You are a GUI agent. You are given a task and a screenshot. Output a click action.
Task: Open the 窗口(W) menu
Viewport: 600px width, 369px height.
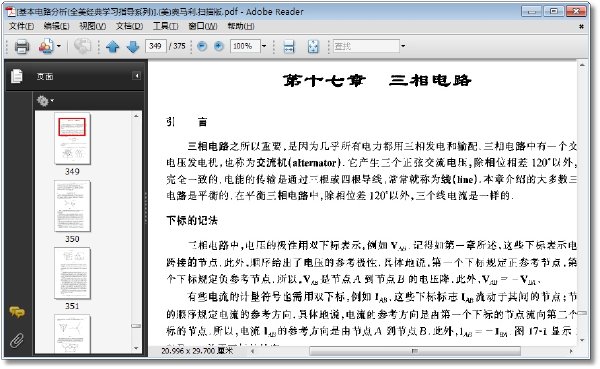203,26
